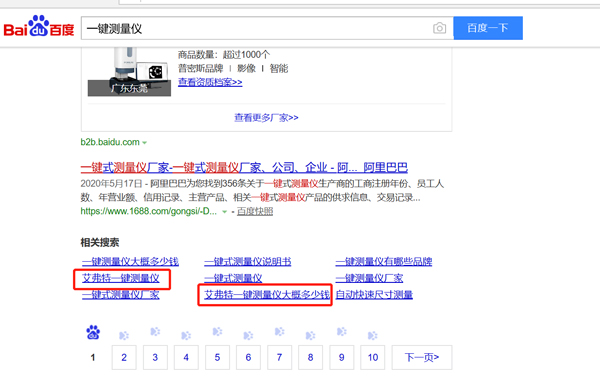Select related search 一键式测量仪说明书
This screenshot has width=600, height=383.
pos(248,262)
